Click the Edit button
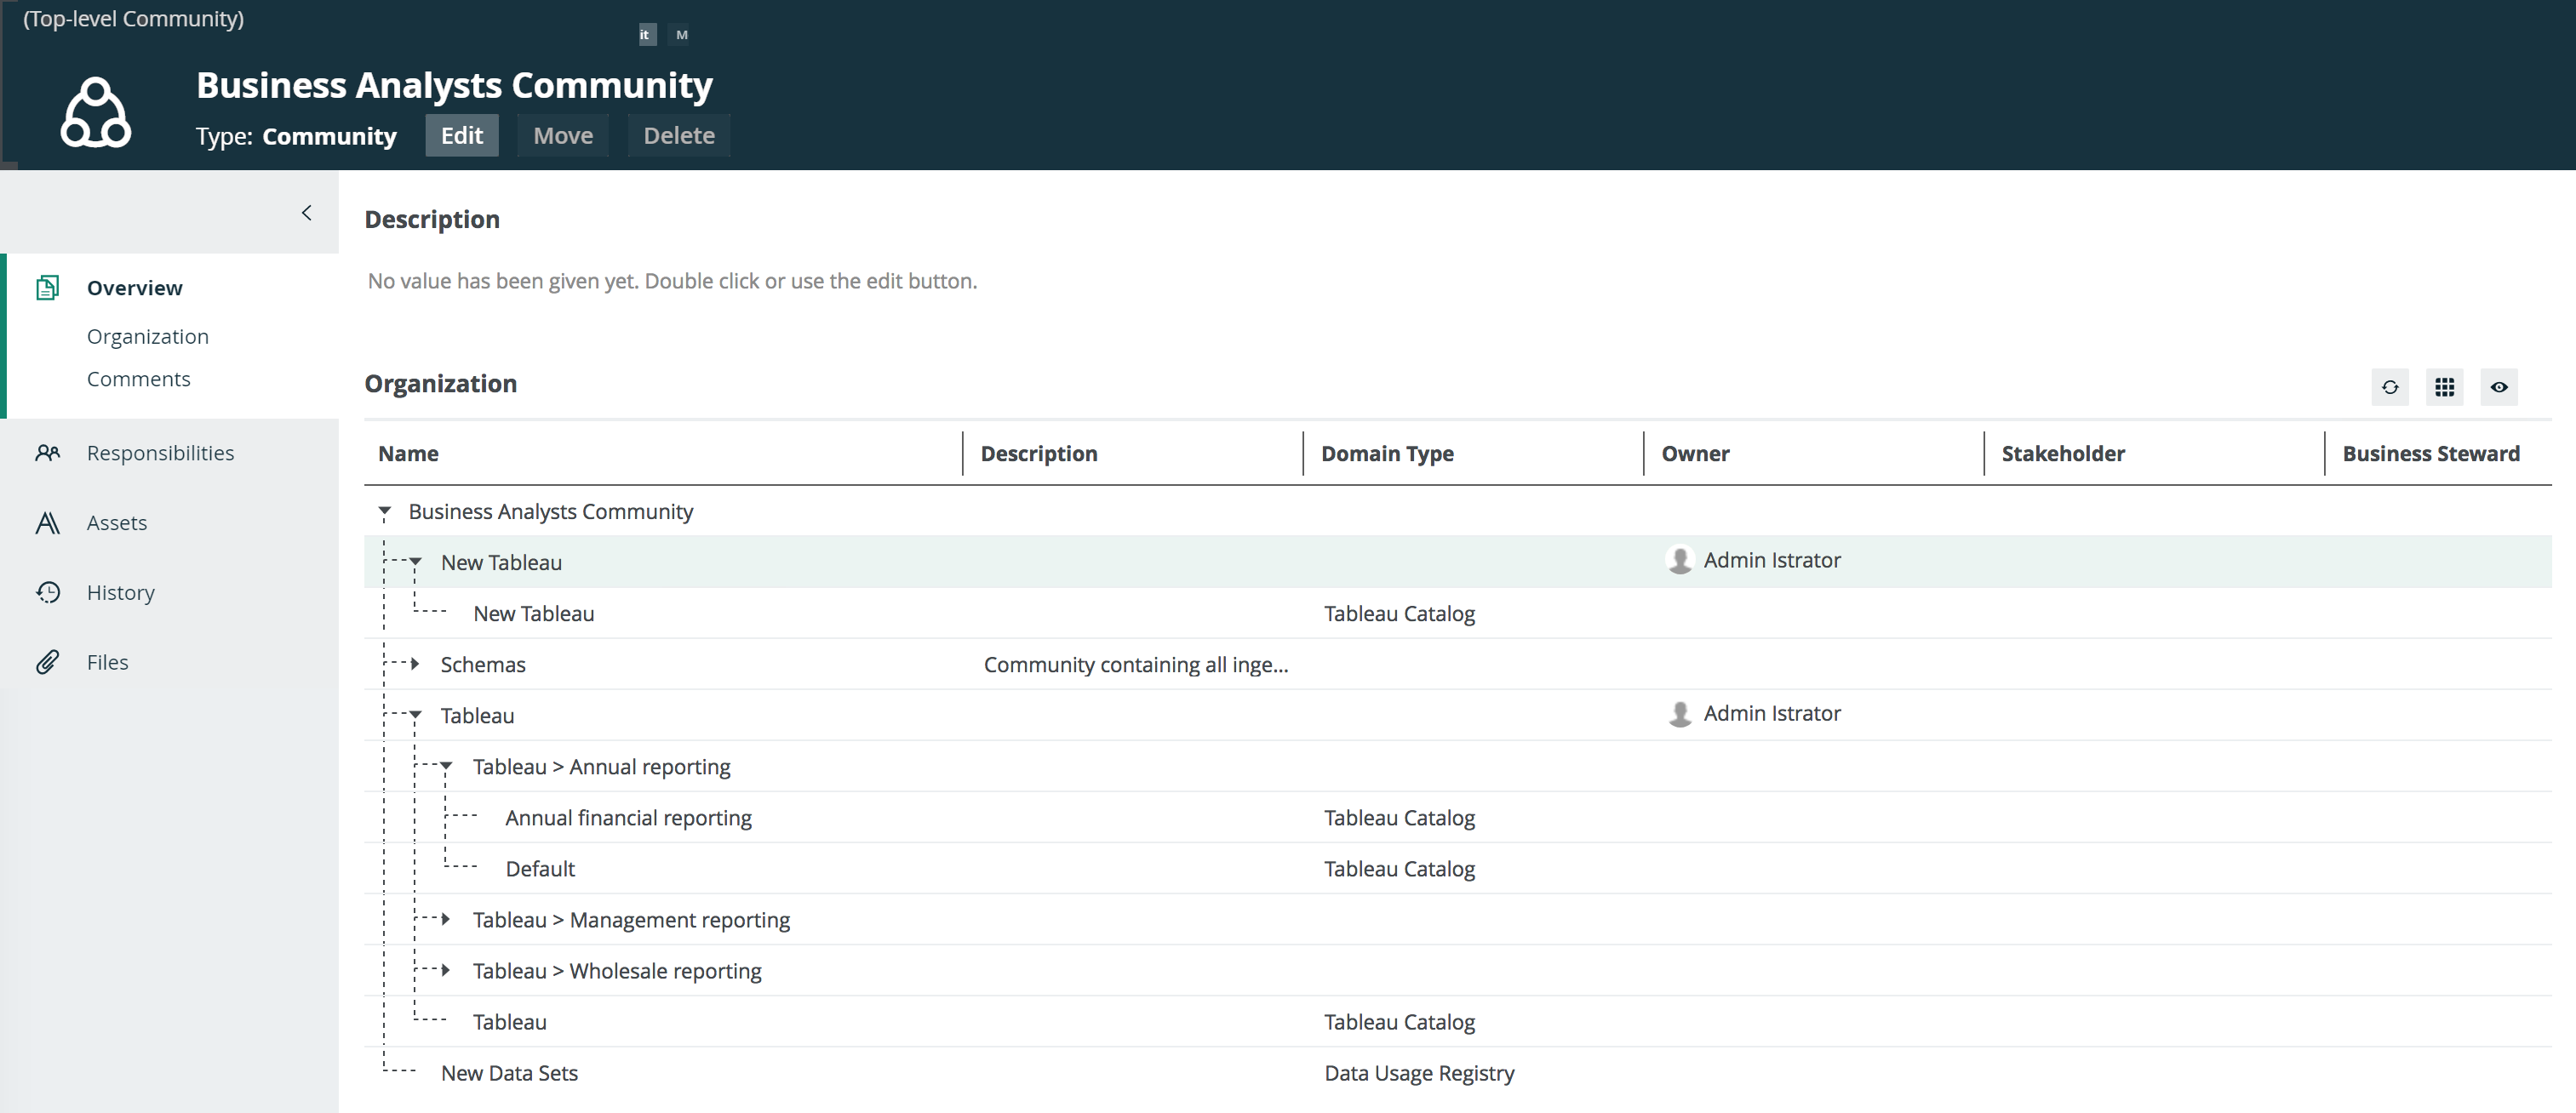Viewport: 2576px width, 1113px height. pyautogui.click(x=461, y=136)
